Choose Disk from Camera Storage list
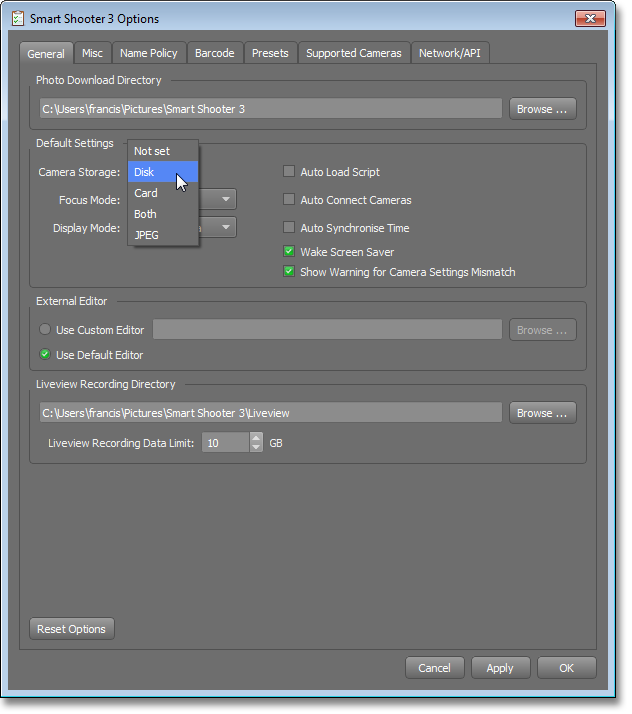The image size is (632, 714). 145,172
